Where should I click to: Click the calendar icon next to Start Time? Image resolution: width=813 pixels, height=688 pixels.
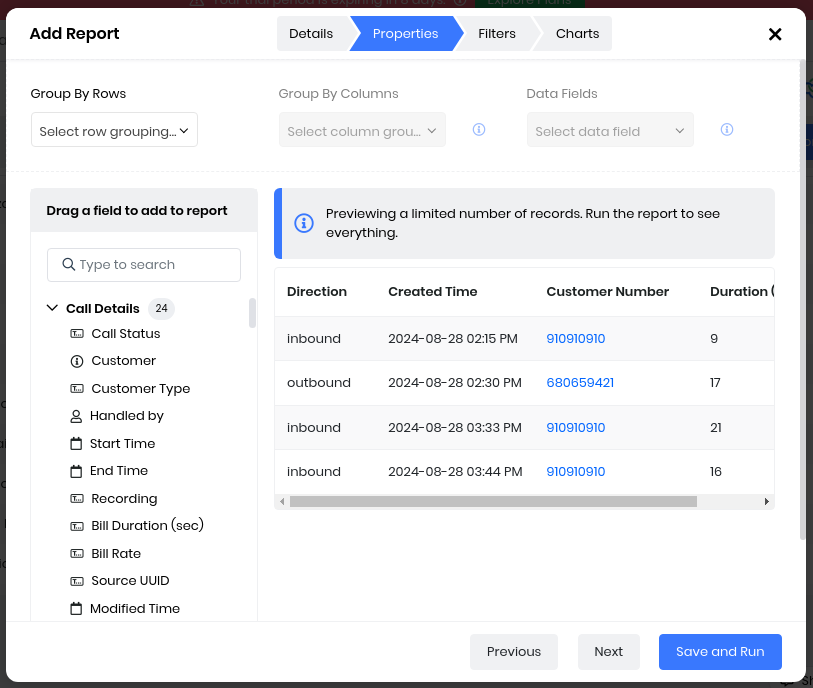point(76,444)
